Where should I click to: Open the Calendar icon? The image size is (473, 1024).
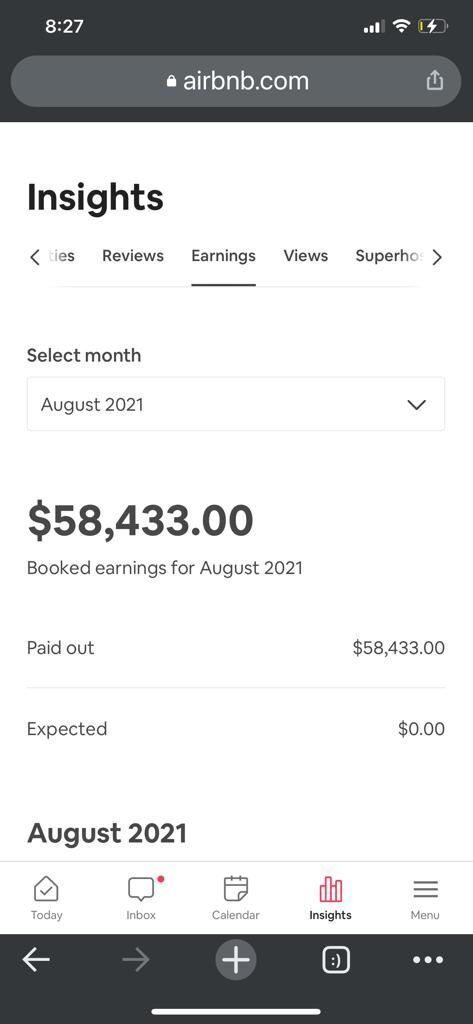pyautogui.click(x=236, y=889)
